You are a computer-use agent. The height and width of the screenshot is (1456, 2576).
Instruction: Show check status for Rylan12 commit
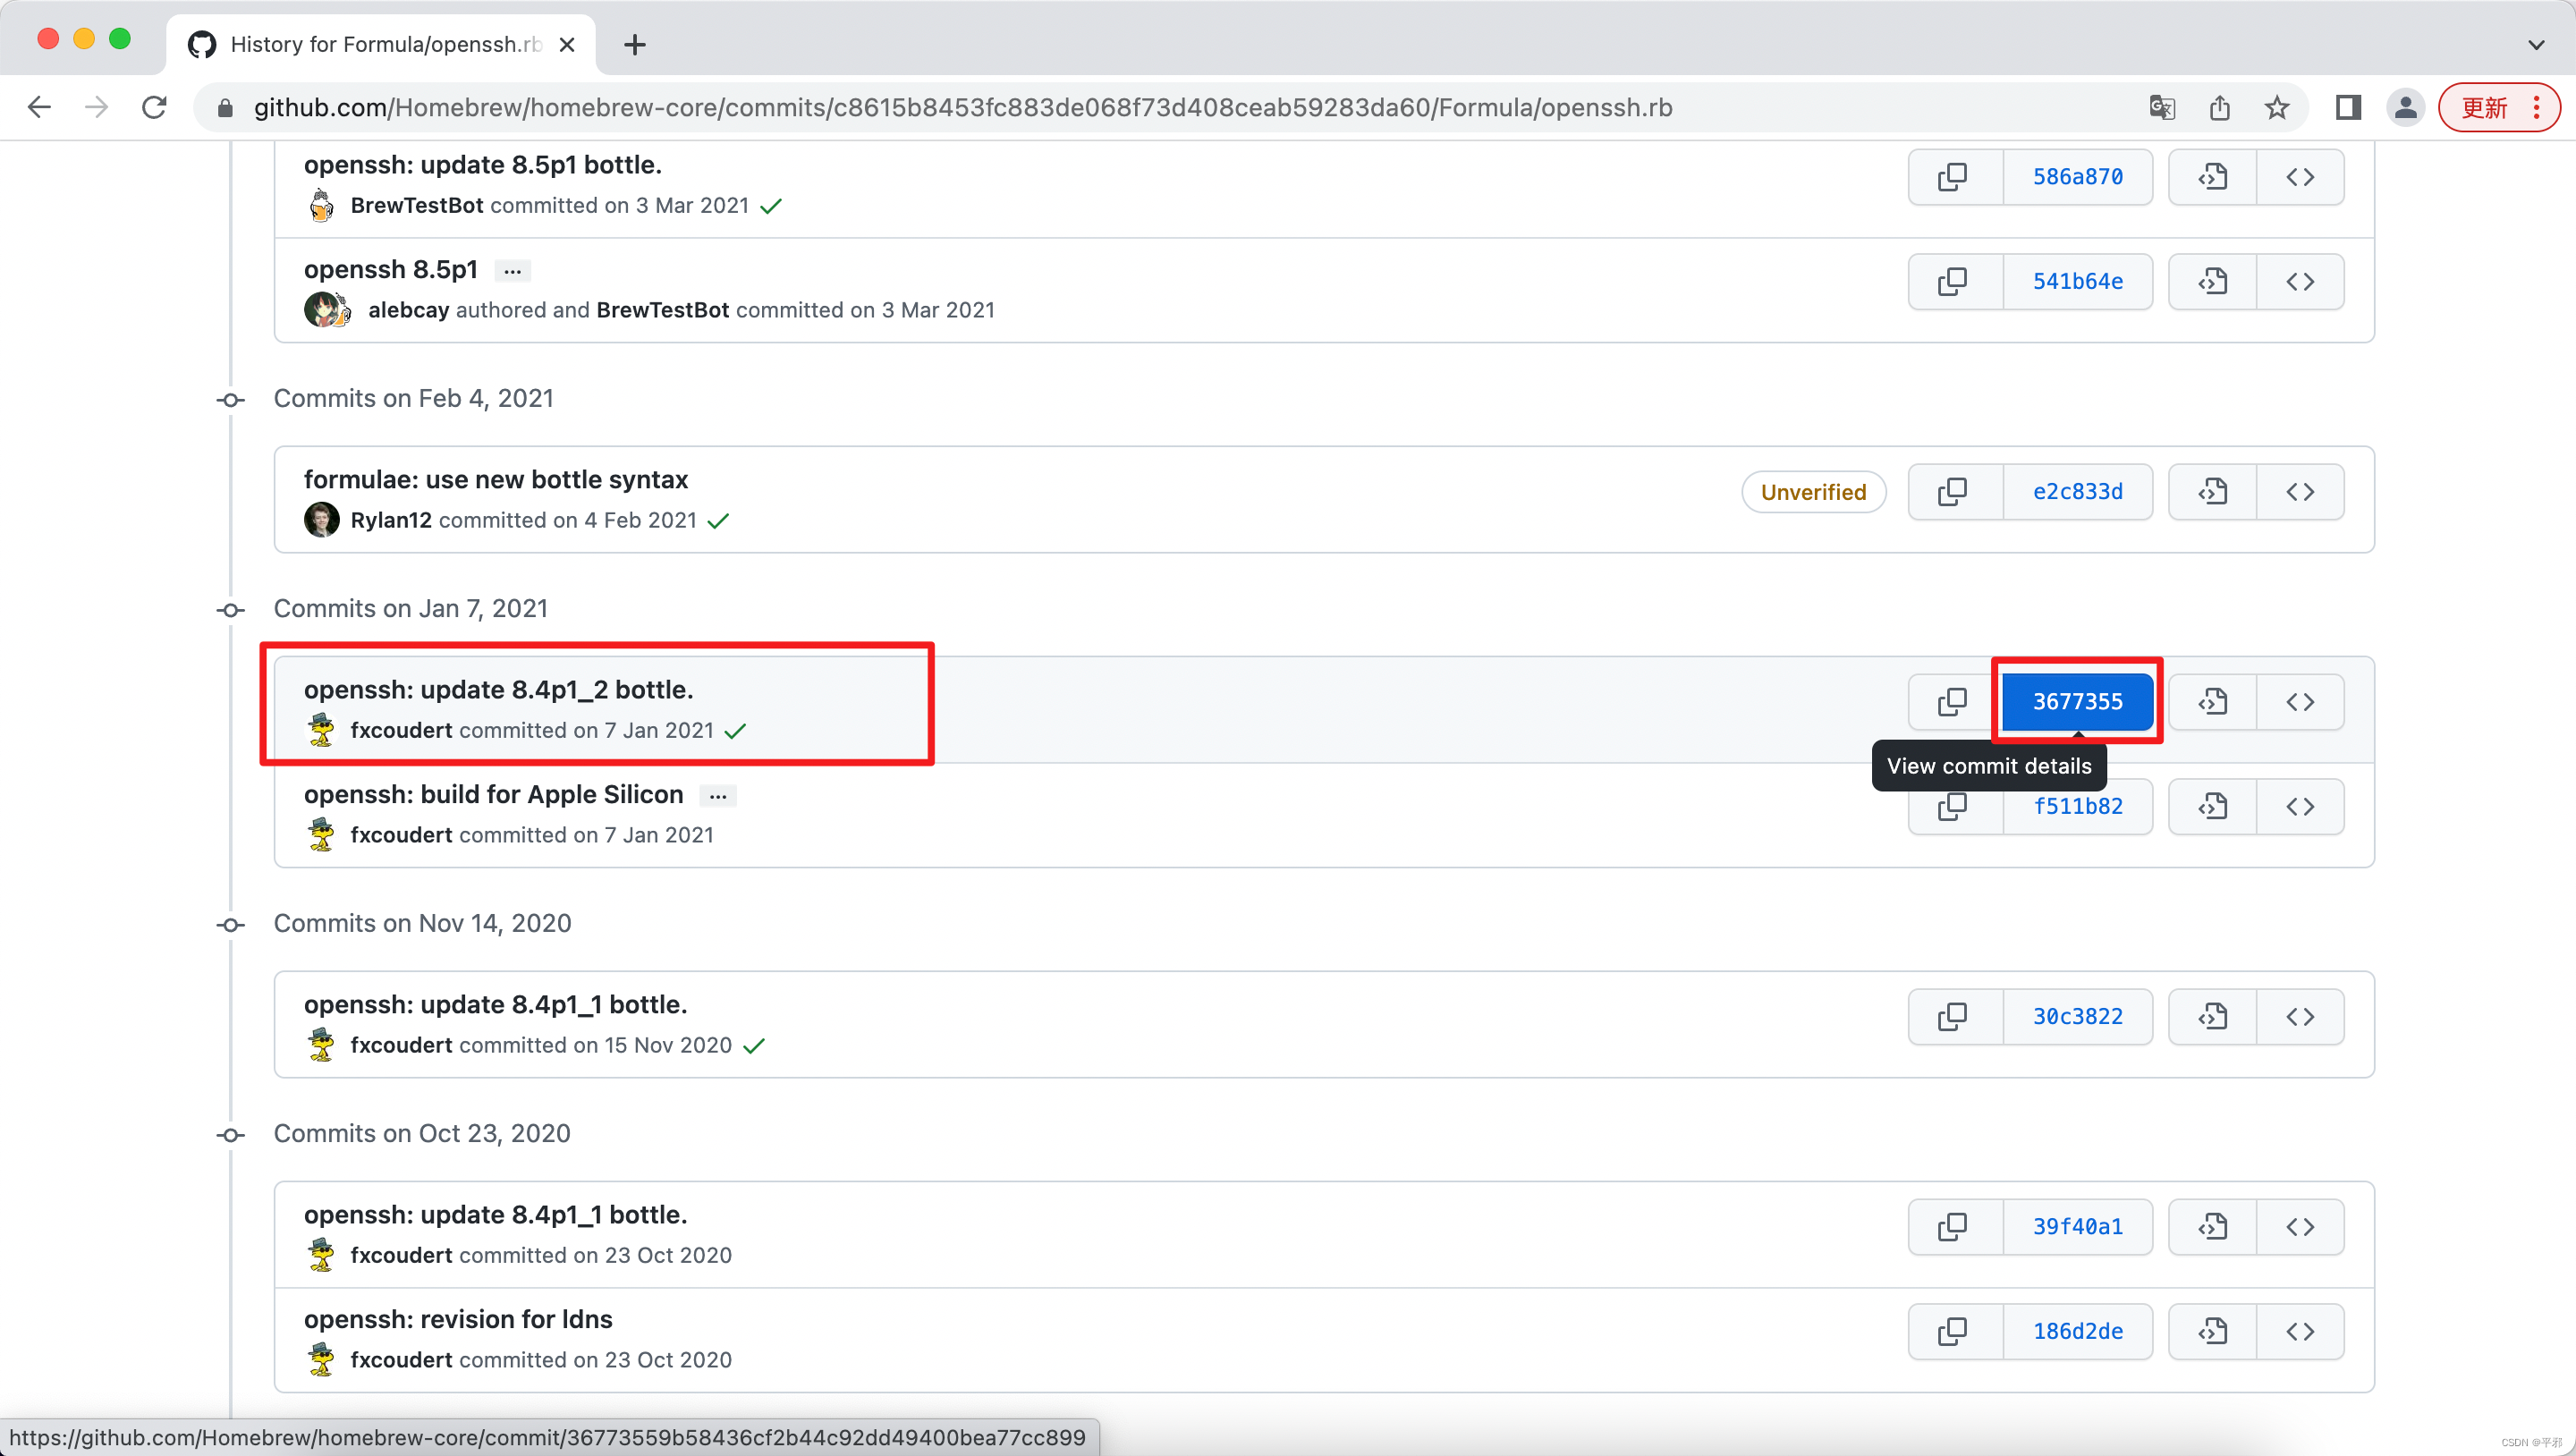pyautogui.click(x=718, y=521)
